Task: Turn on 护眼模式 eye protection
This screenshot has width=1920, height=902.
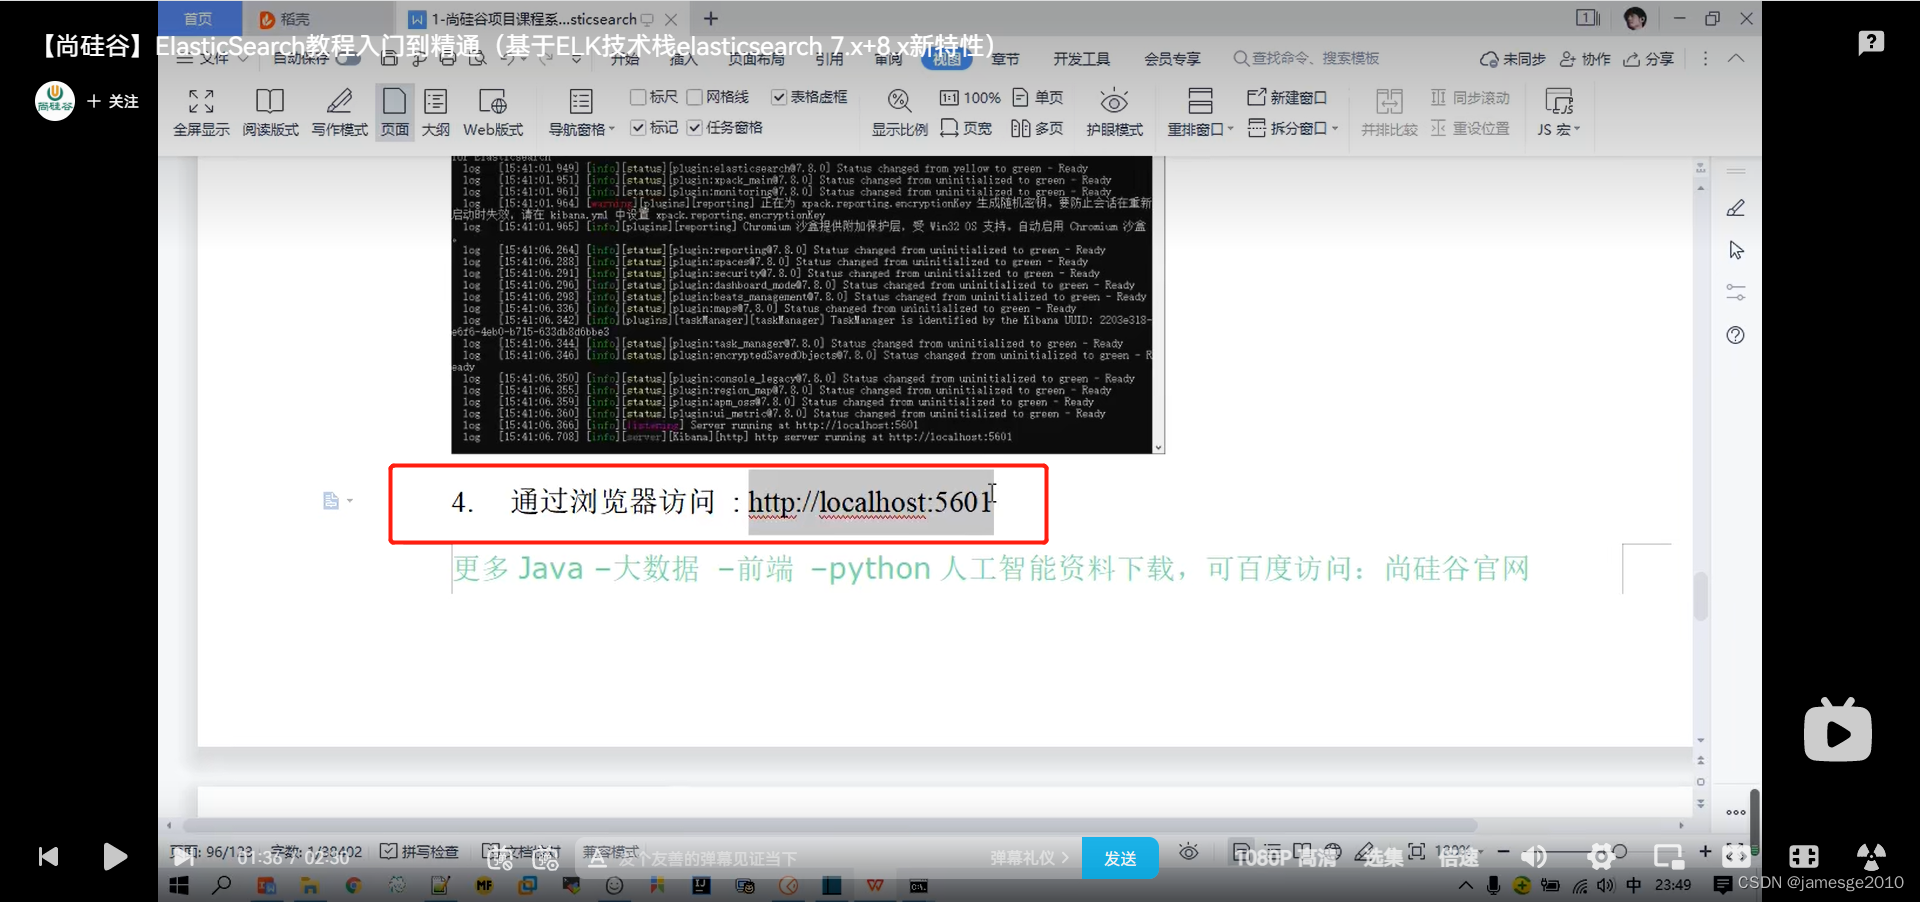Action: [1114, 111]
